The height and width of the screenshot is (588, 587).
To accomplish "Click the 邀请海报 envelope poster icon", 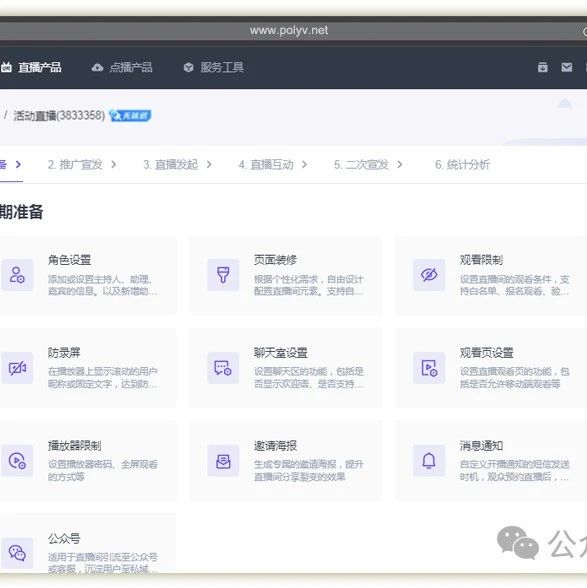I will tap(223, 461).
